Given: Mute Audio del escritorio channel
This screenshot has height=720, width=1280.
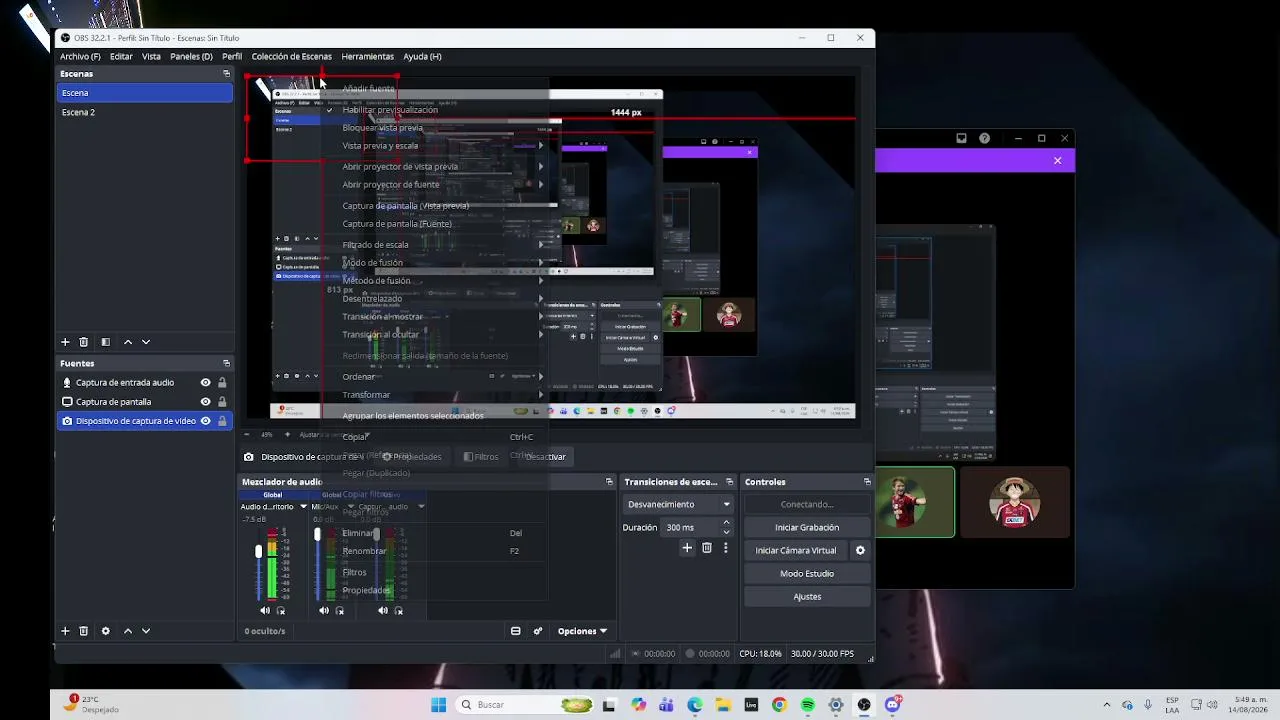Looking at the screenshot, I should pyautogui.click(x=265, y=611).
